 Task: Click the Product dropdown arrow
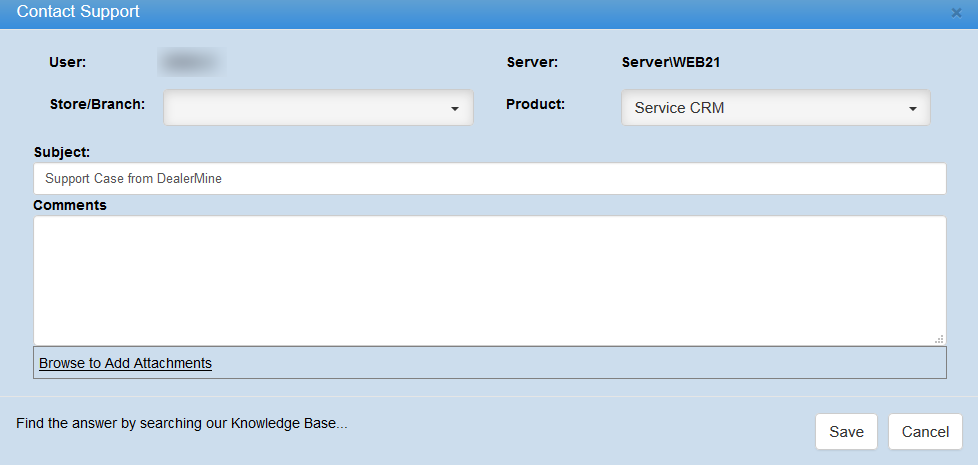click(x=912, y=109)
